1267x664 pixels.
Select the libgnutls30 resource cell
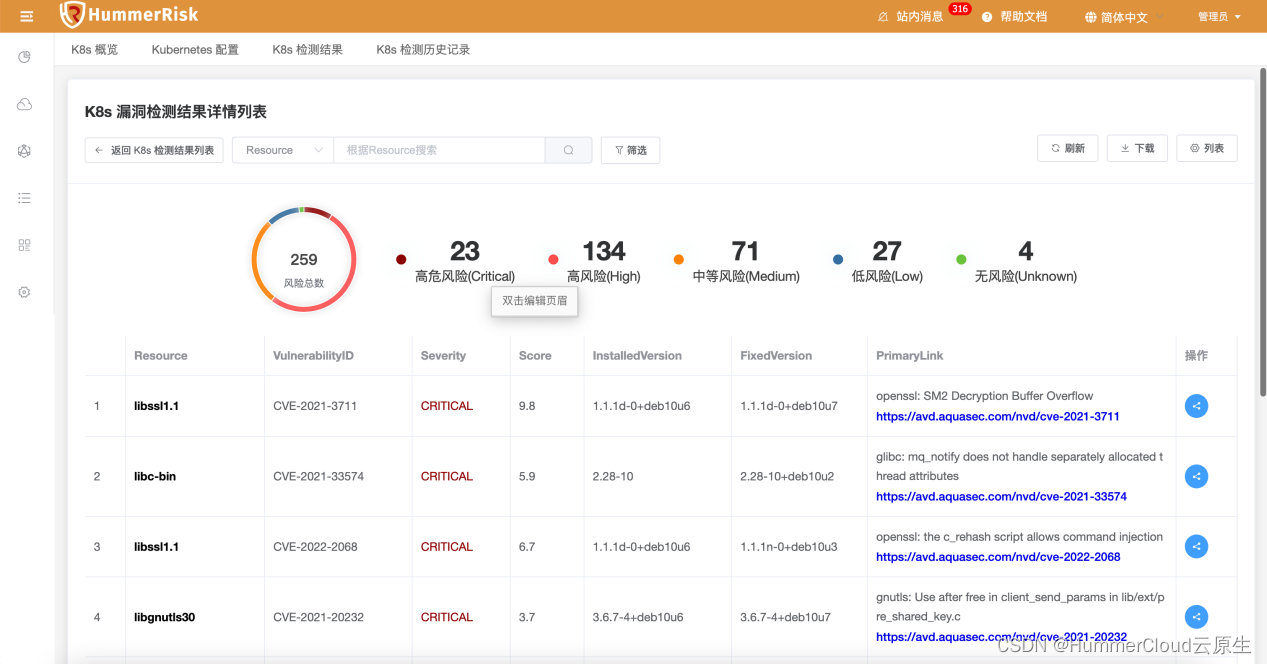click(164, 617)
